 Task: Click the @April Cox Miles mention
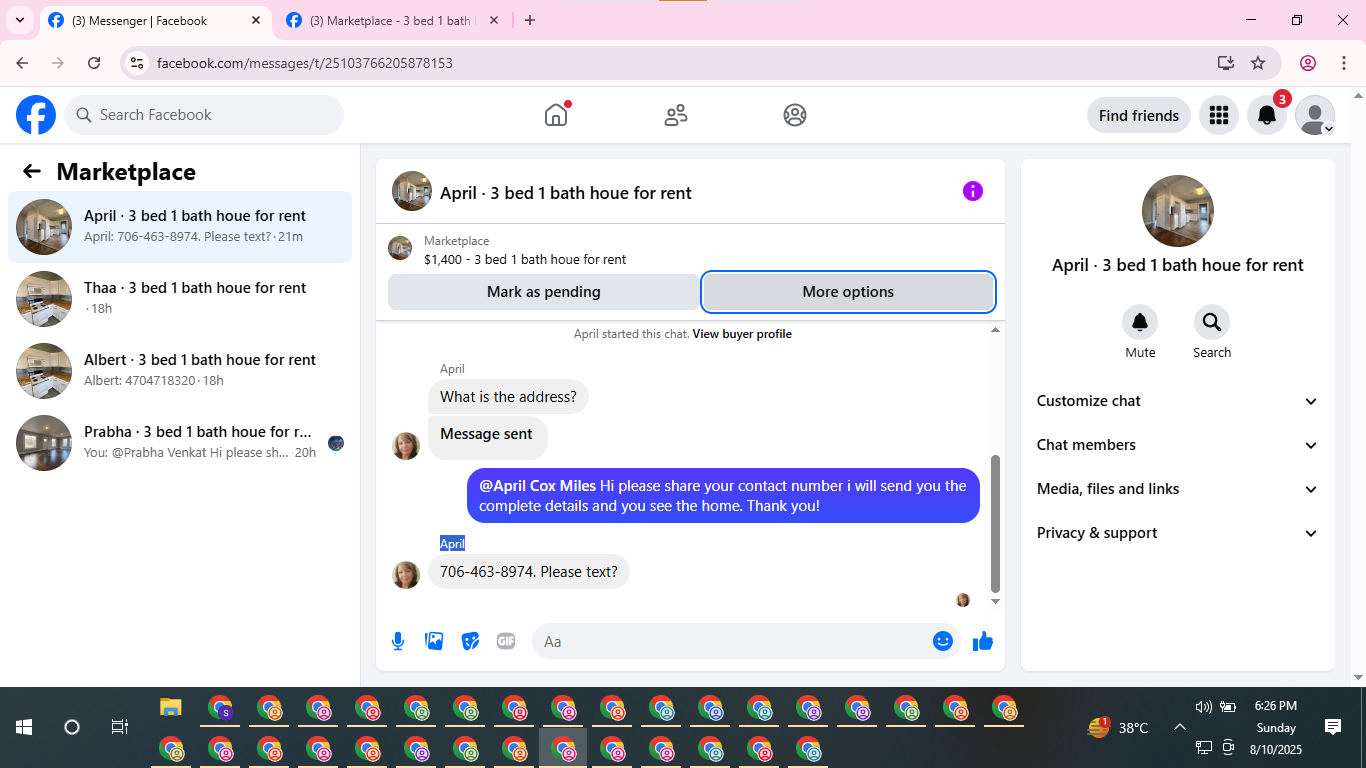(538, 486)
